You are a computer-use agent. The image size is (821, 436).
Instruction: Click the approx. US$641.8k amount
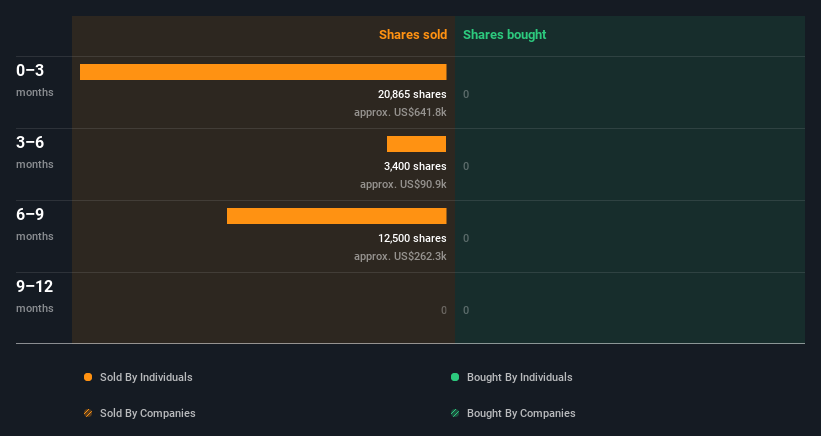tap(400, 113)
